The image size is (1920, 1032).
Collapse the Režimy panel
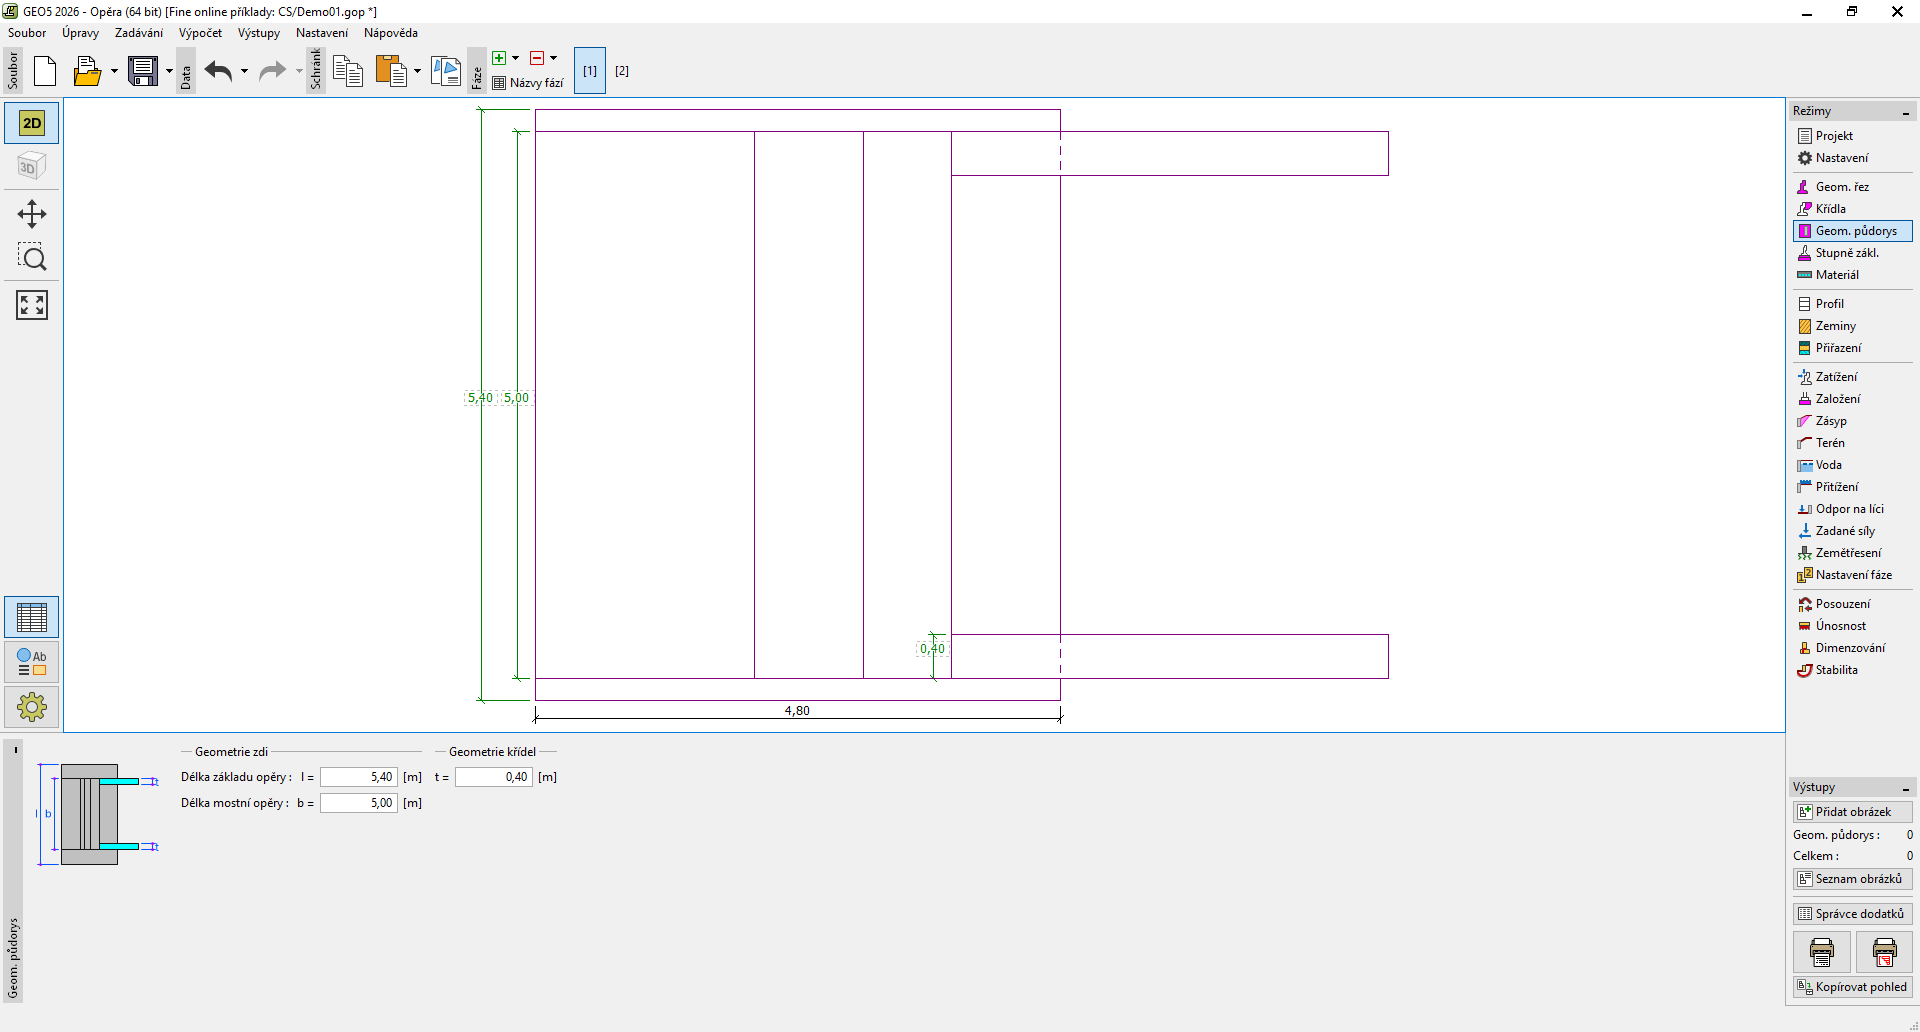tap(1906, 112)
